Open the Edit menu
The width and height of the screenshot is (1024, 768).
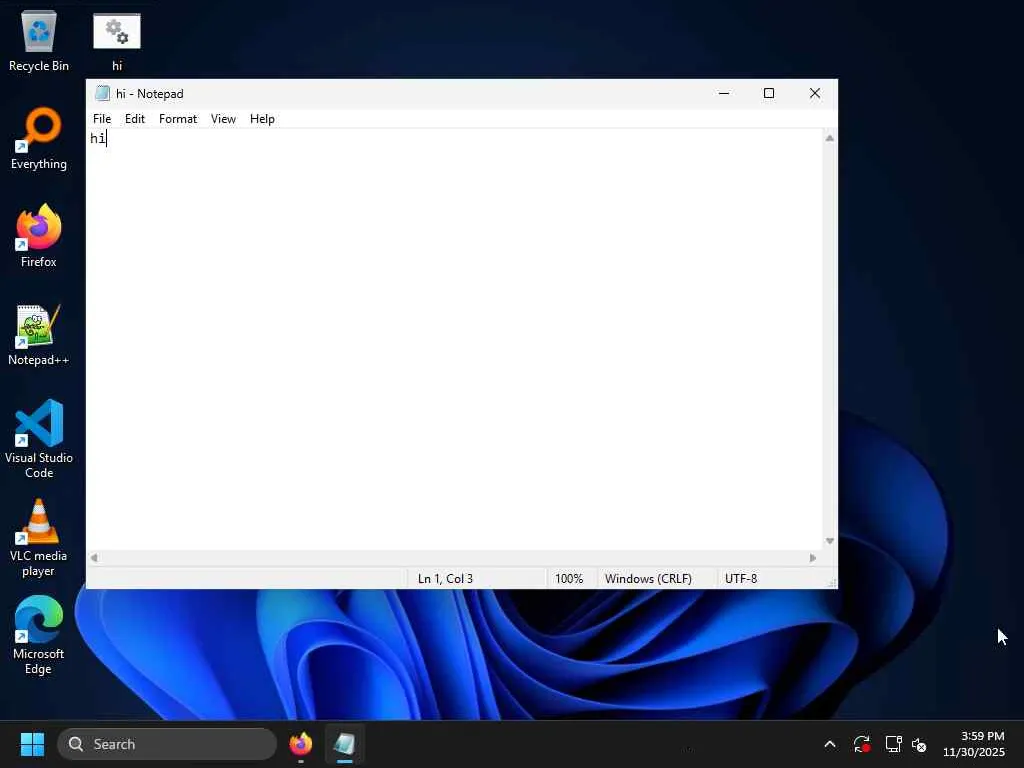[135, 119]
